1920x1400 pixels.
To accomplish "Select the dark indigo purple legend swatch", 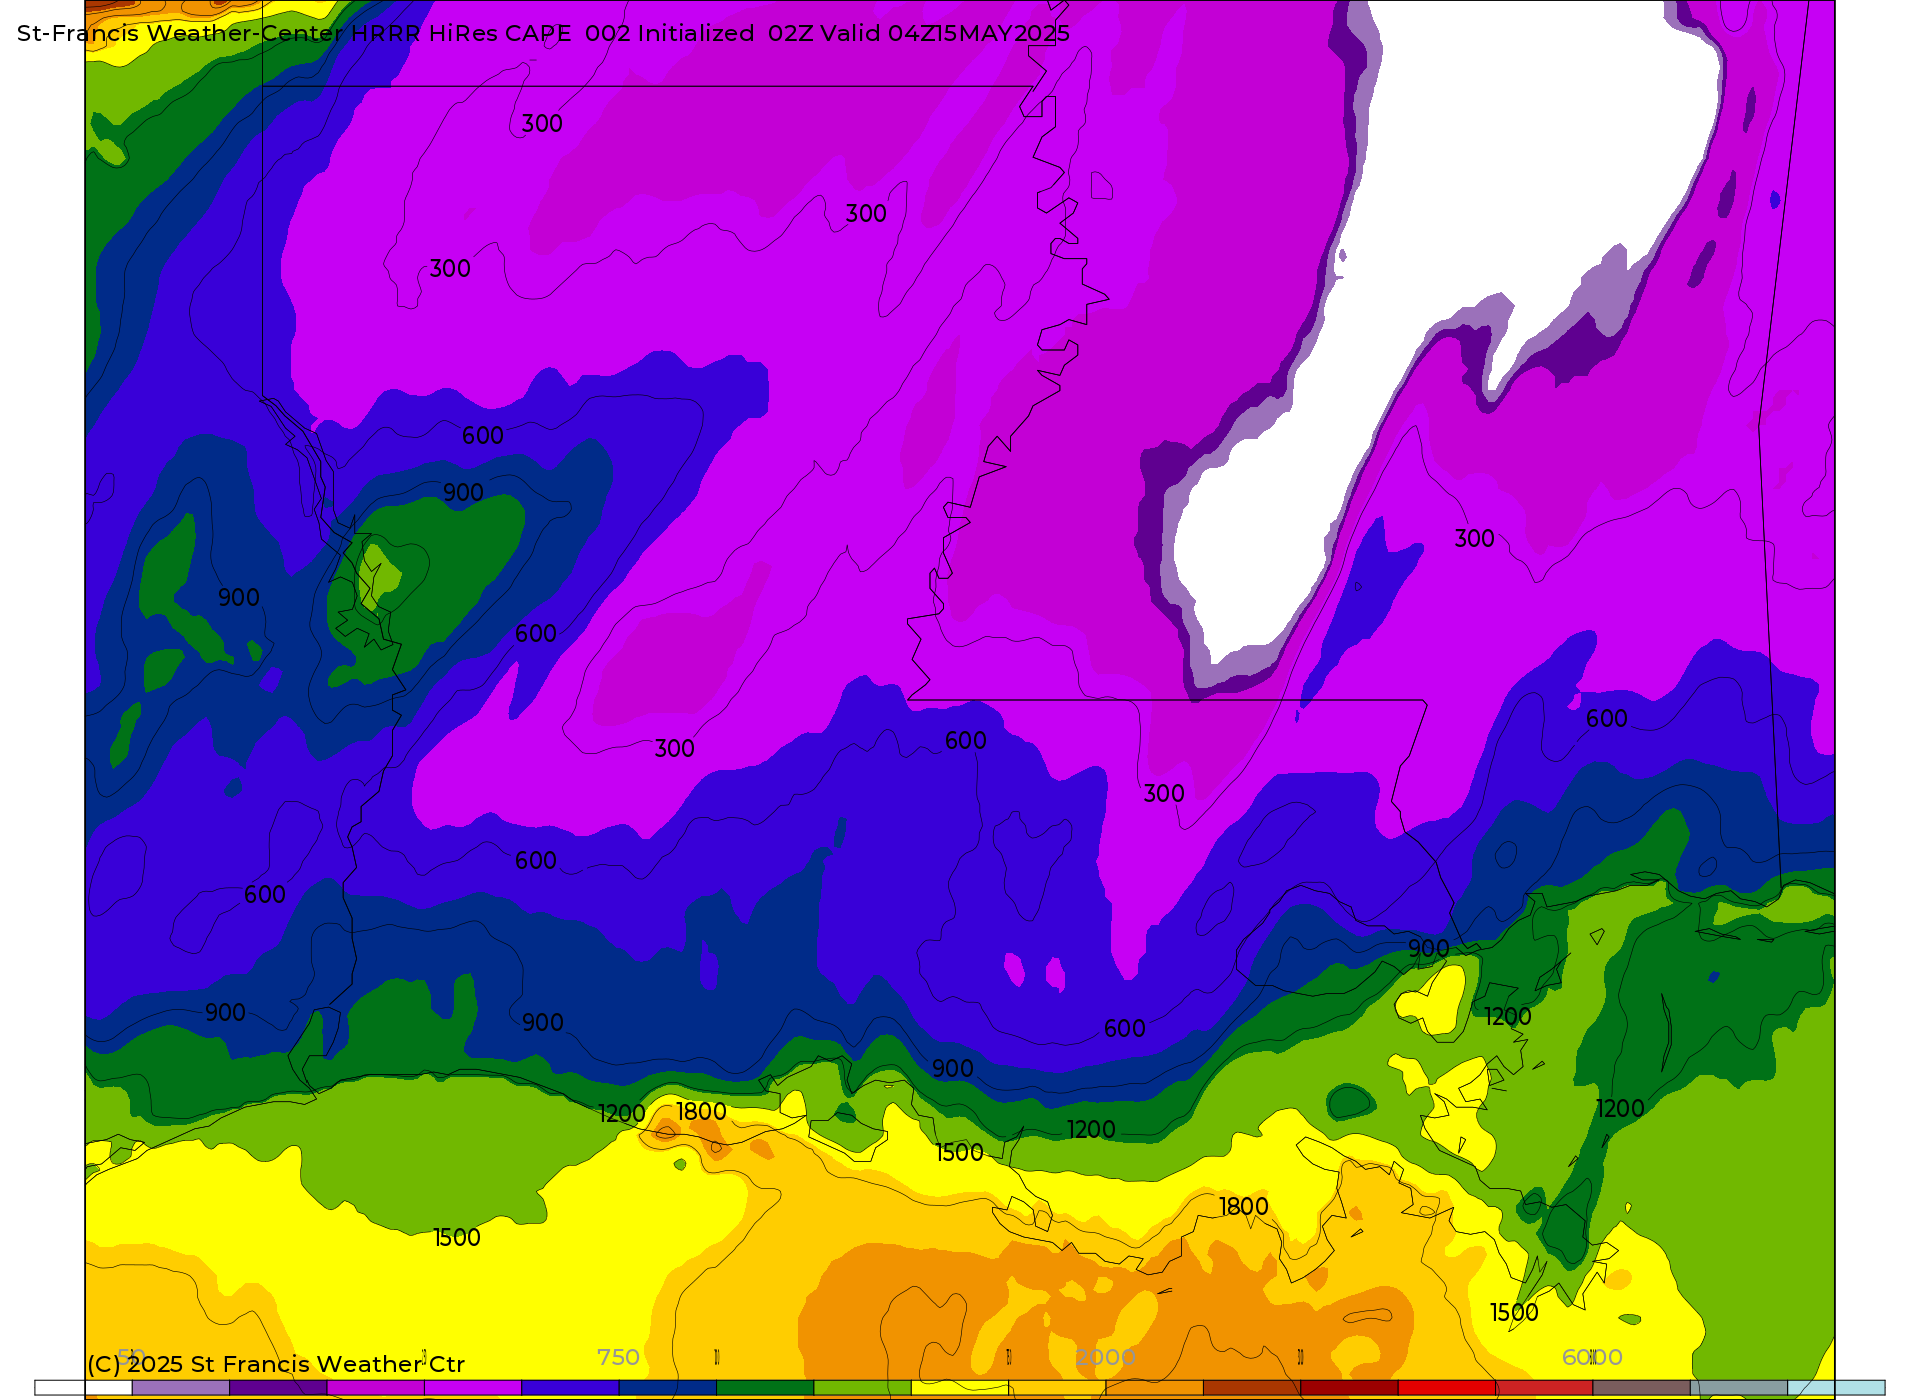I will [x=278, y=1387].
